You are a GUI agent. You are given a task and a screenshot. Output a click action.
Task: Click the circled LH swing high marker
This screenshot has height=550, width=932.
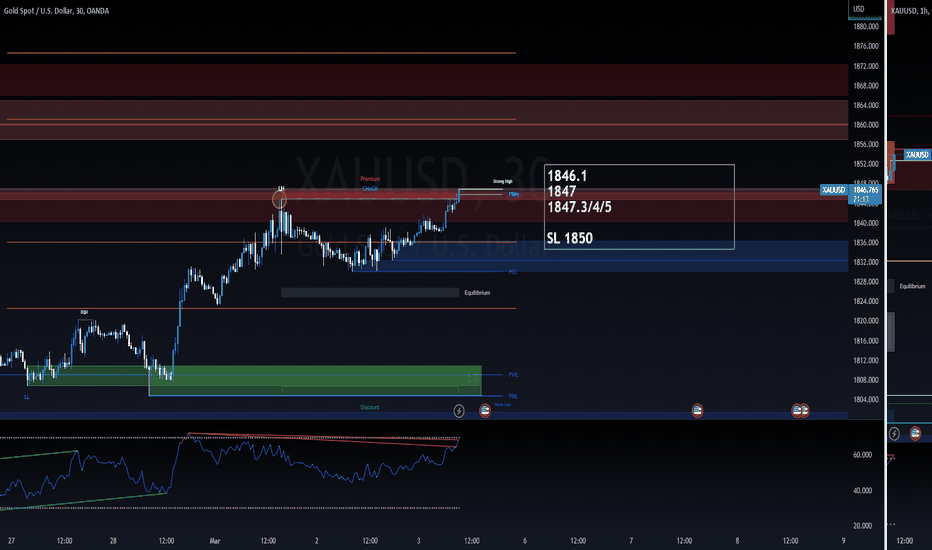click(x=279, y=200)
